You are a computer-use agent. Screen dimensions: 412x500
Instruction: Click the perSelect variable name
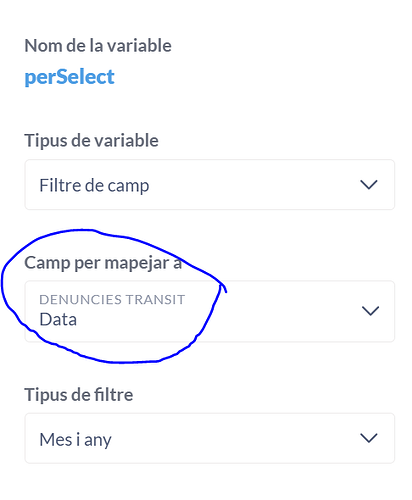[x=69, y=78]
